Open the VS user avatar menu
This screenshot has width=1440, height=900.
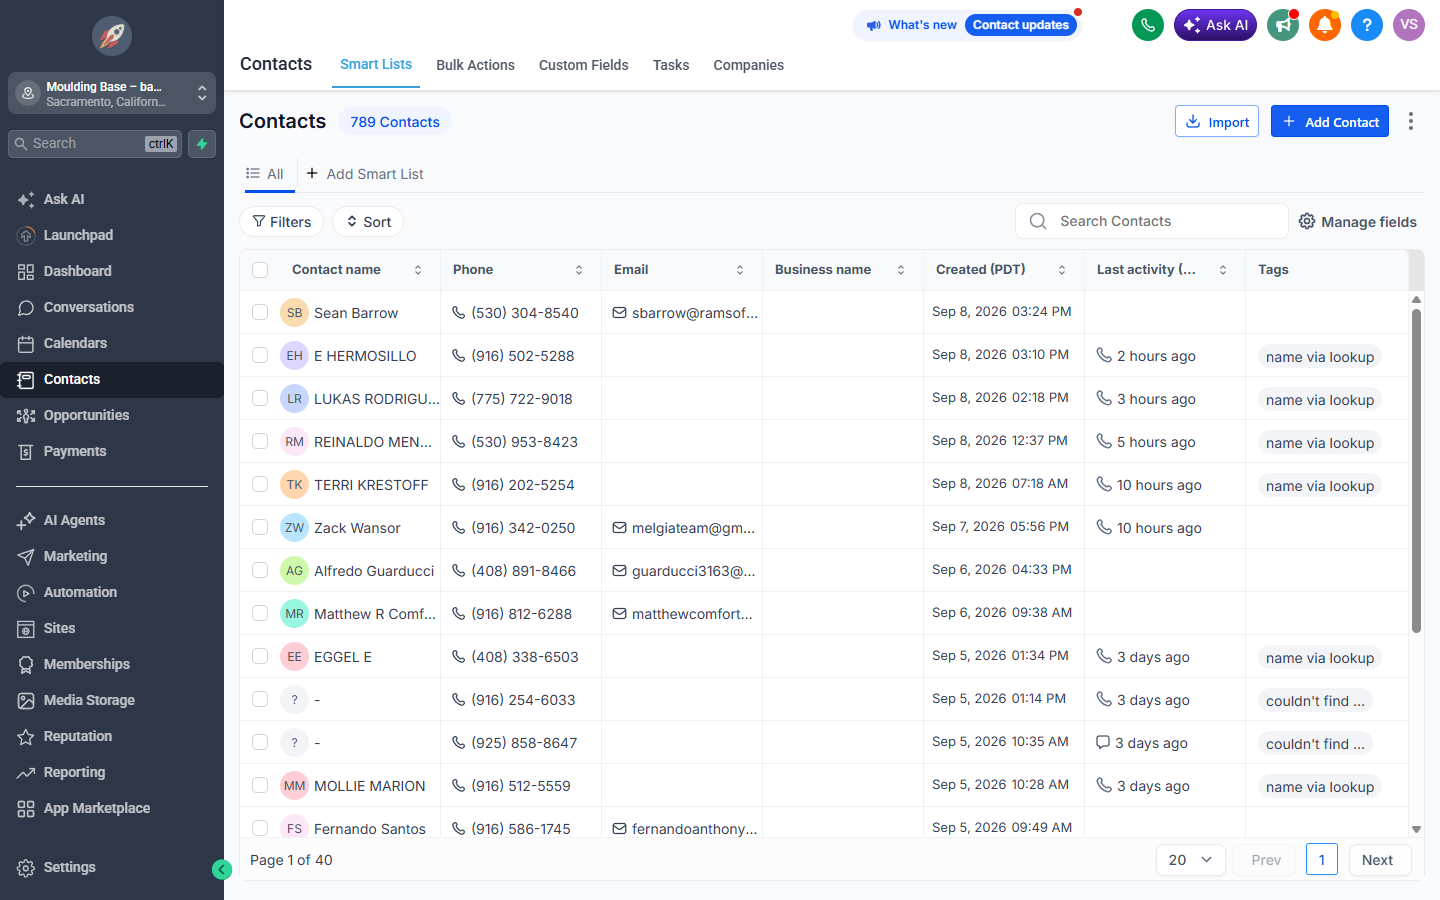(1409, 25)
